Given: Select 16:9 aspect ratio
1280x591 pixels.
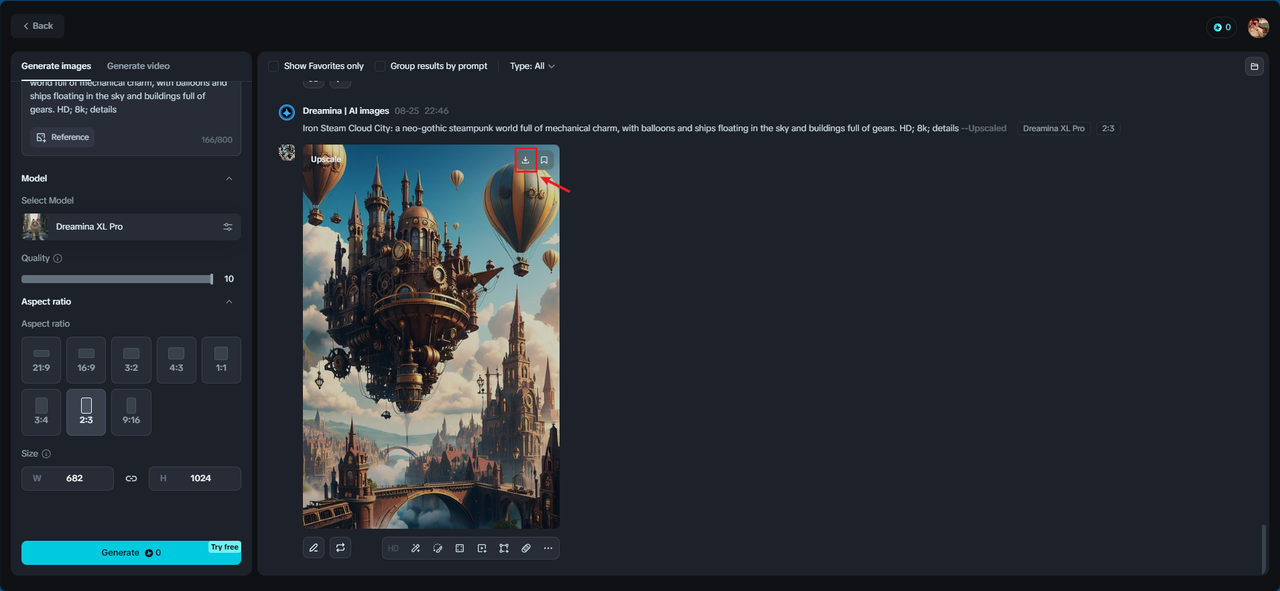Looking at the screenshot, I should point(86,360).
